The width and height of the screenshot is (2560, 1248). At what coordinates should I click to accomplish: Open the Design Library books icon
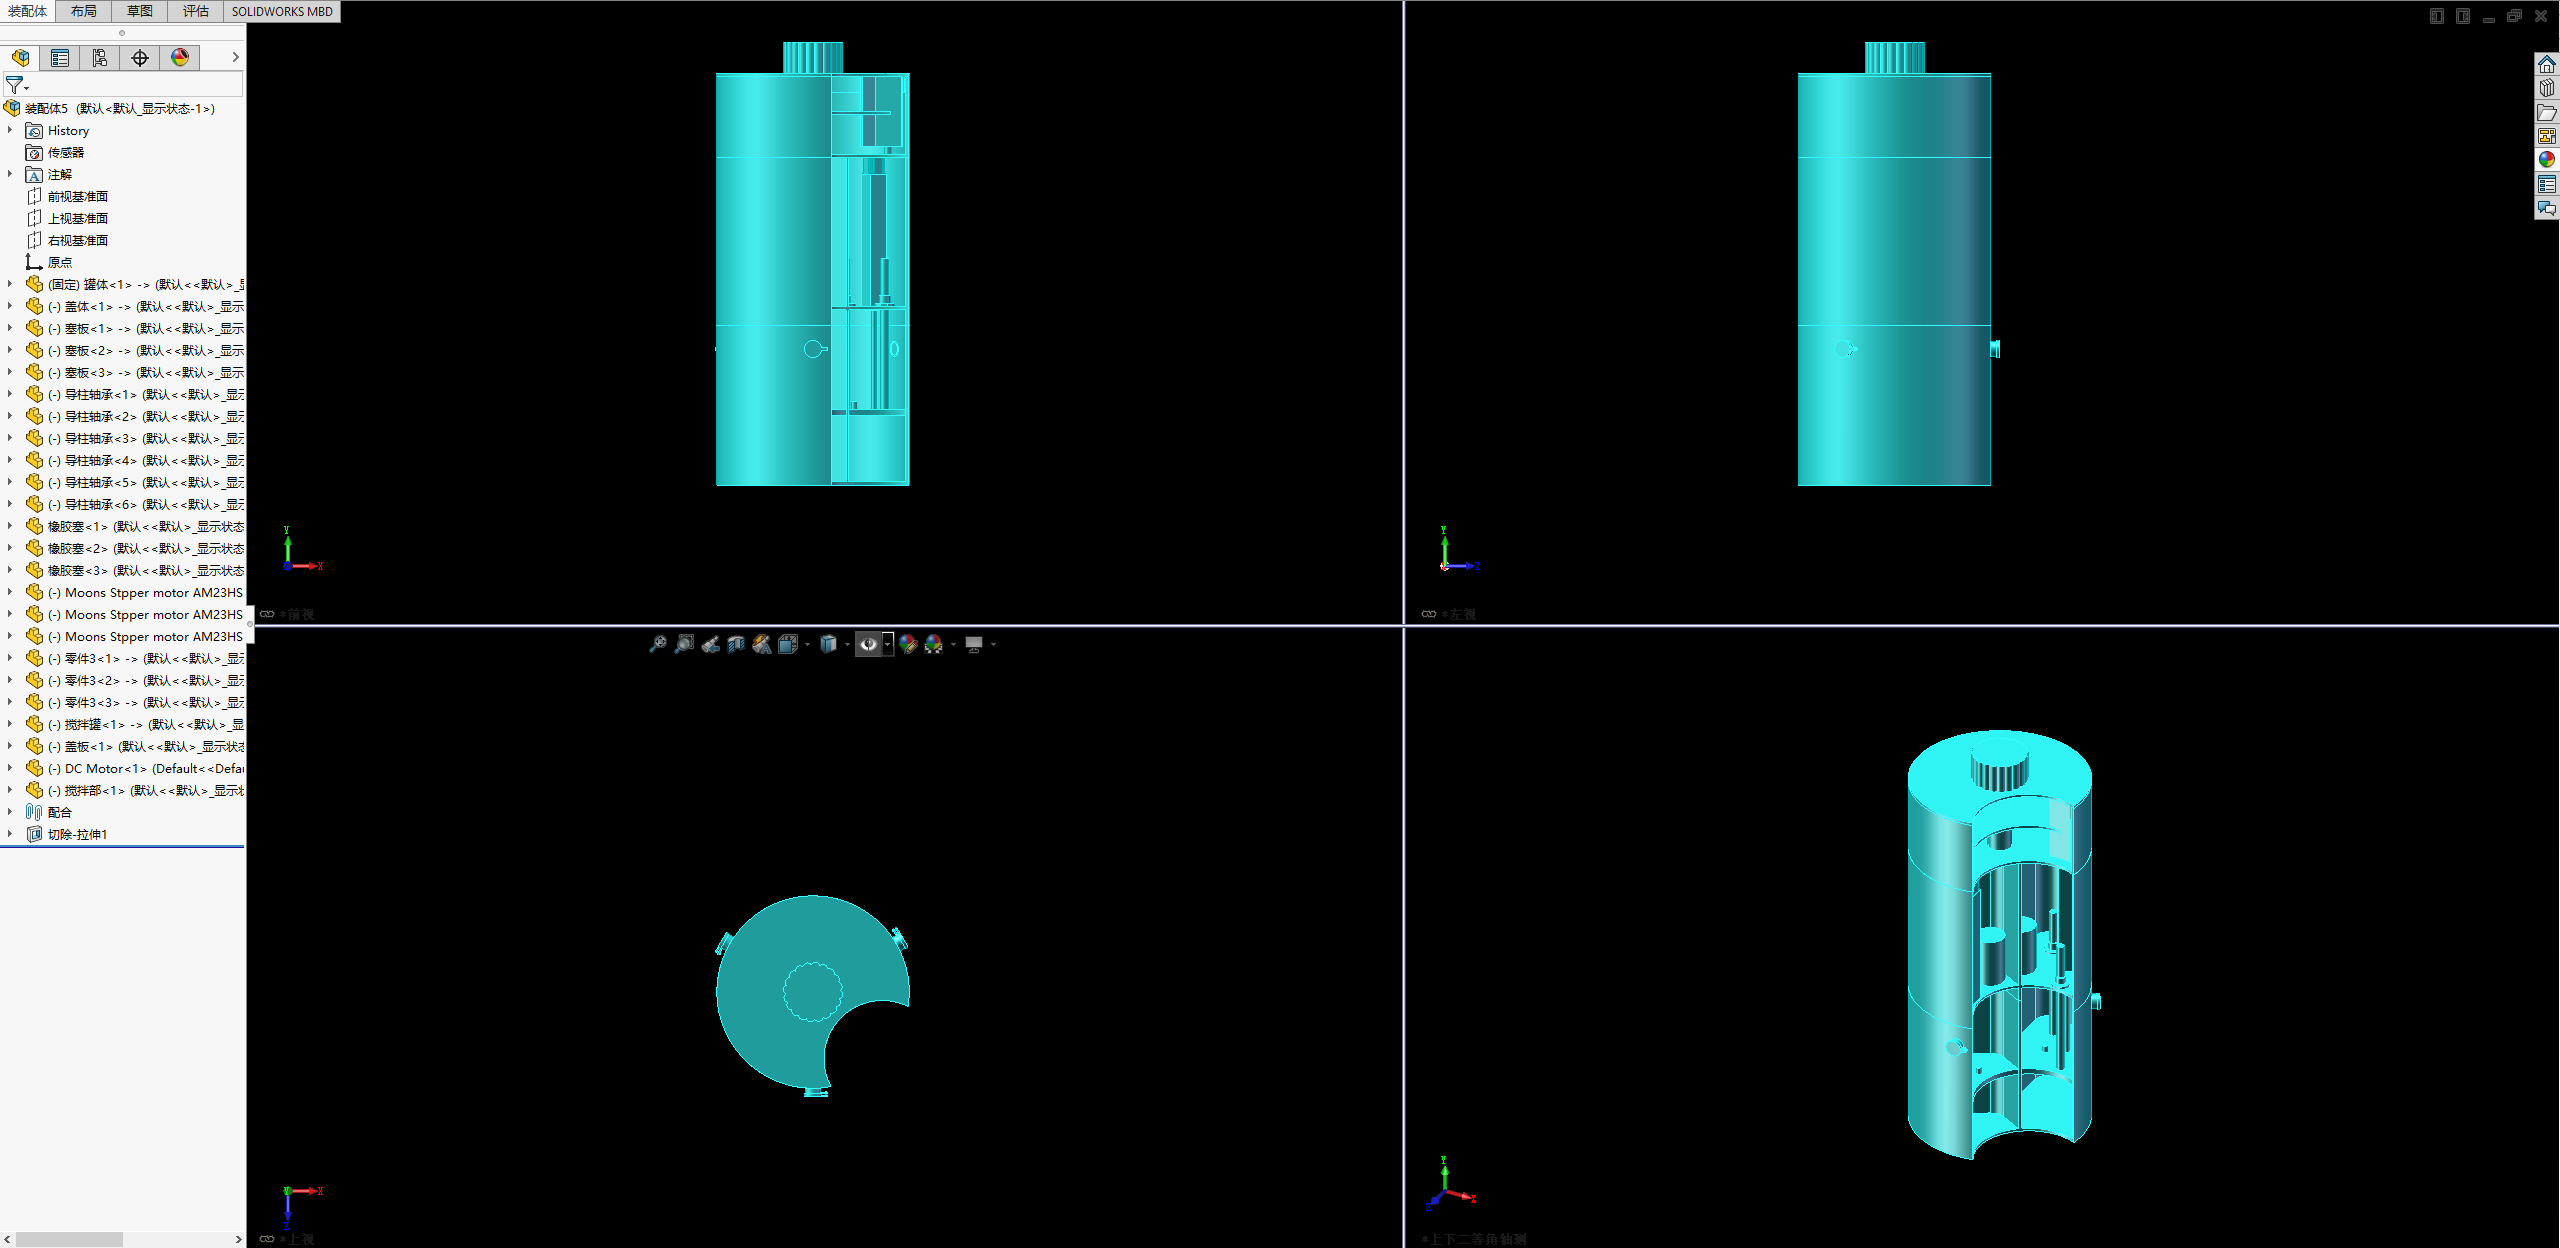(2546, 88)
